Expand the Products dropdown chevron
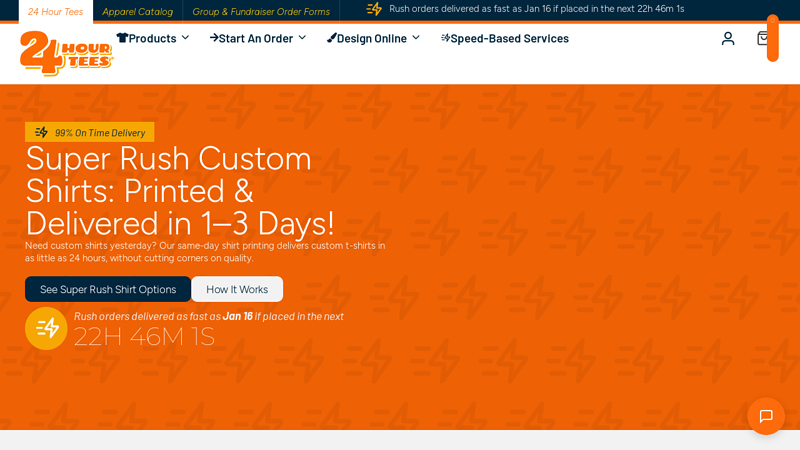Screen dimensions: 800x450 tap(185, 38)
